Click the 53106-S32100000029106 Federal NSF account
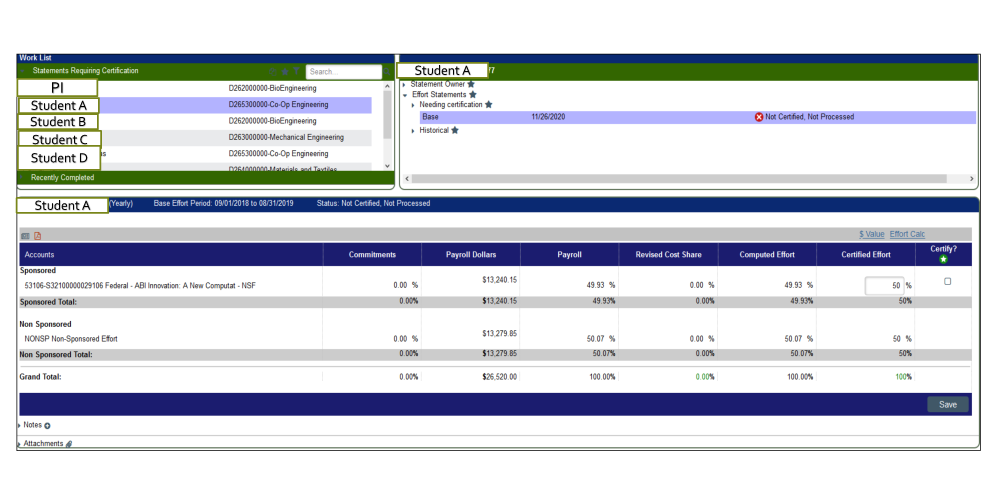The width and height of the screenshot is (996, 500). [x=140, y=286]
